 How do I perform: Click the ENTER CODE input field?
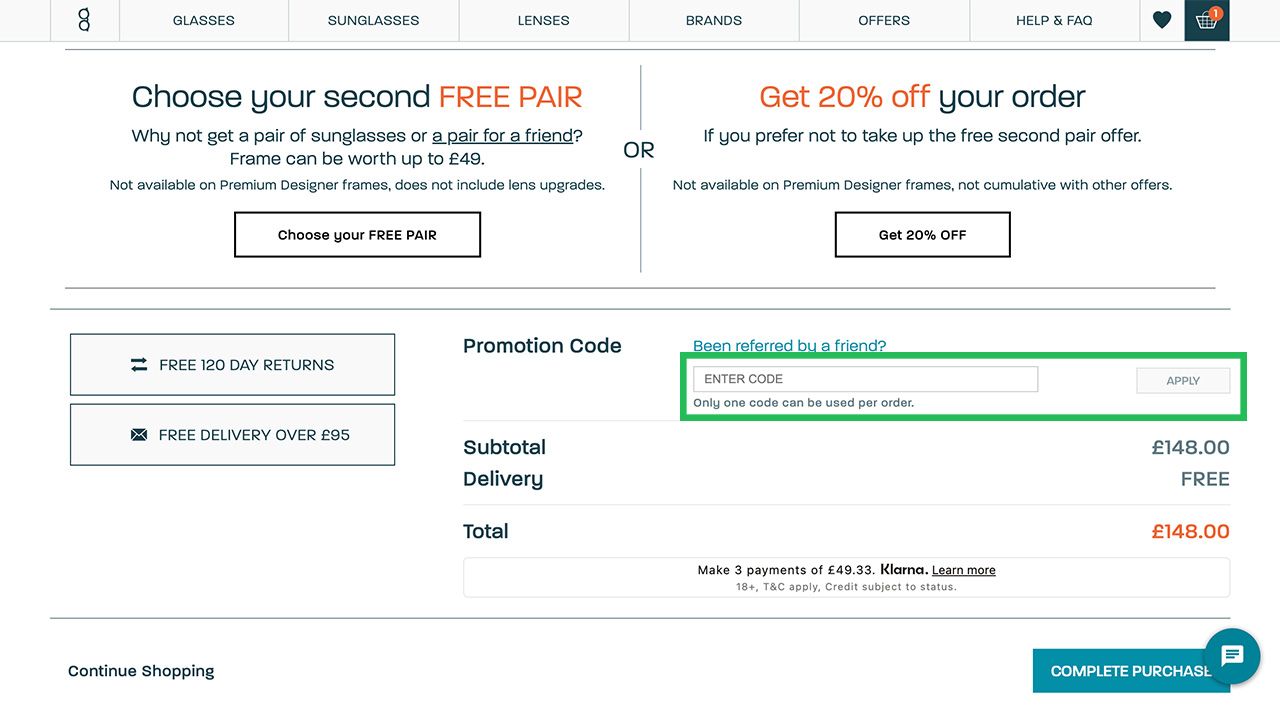[x=865, y=379]
